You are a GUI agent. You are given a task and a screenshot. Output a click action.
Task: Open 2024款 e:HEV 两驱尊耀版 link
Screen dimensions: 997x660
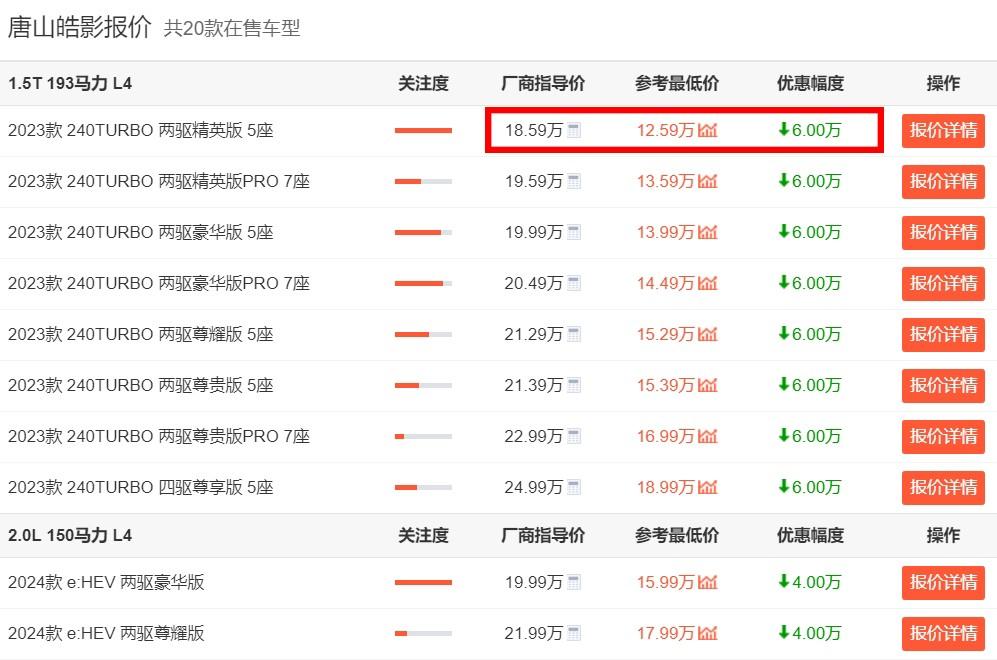tap(106, 633)
